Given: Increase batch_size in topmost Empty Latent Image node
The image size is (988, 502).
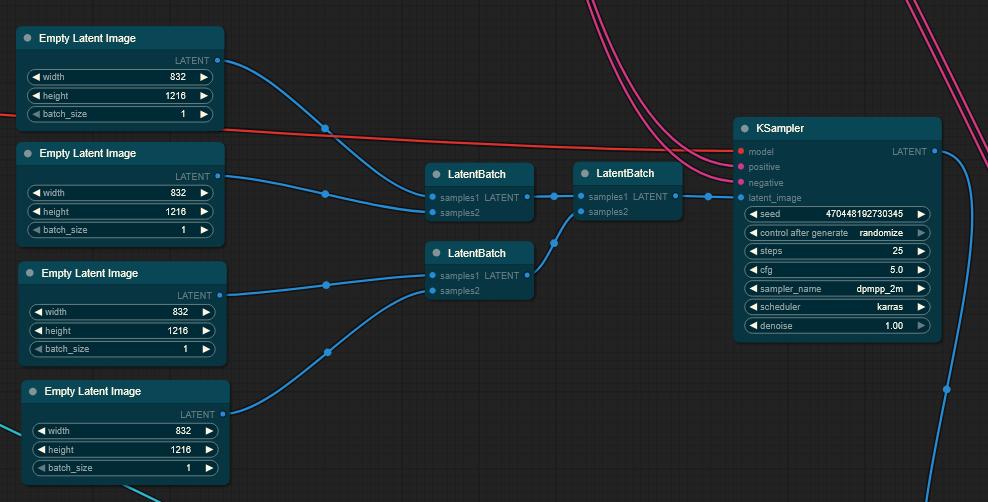Looking at the screenshot, I should (x=204, y=114).
